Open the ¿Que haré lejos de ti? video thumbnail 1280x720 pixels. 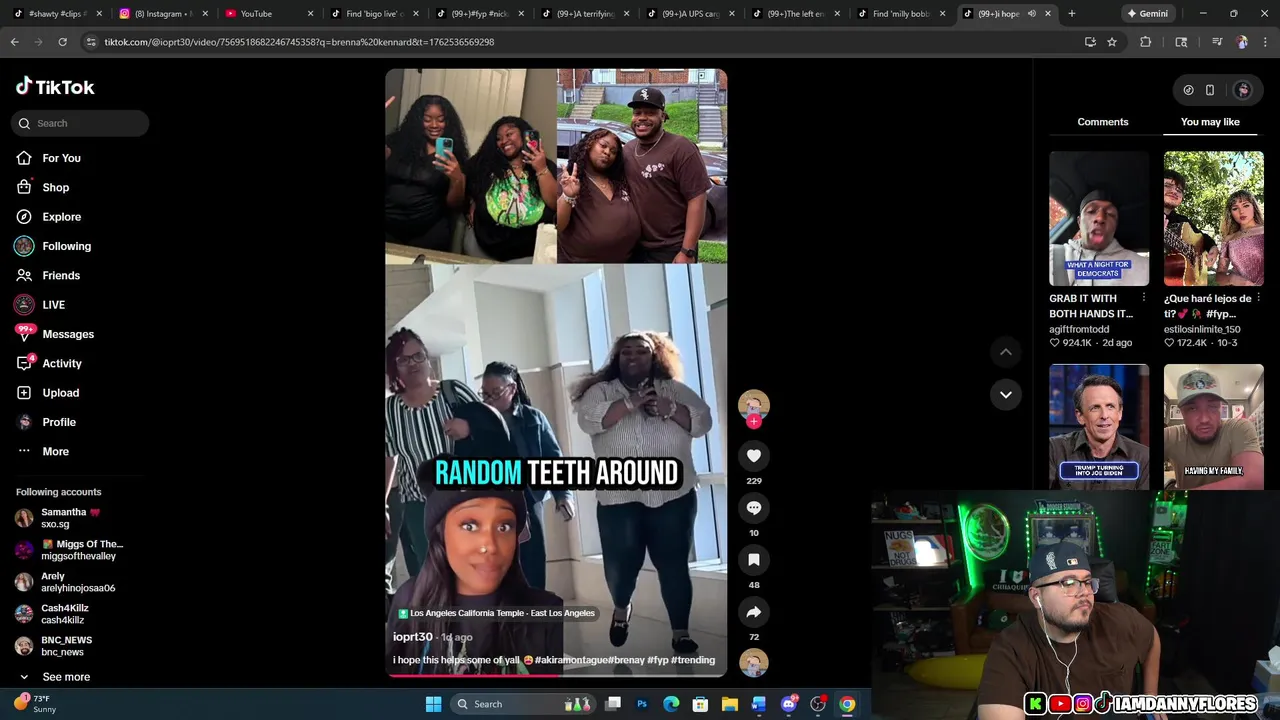[x=1214, y=218]
